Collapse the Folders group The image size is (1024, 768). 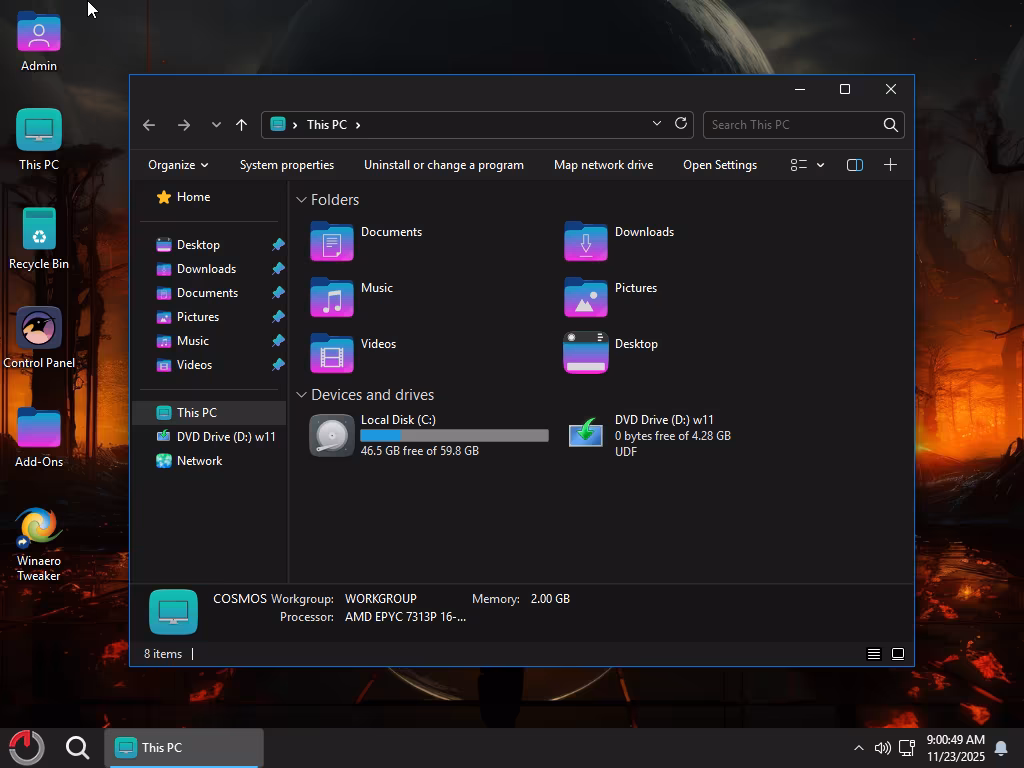301,200
